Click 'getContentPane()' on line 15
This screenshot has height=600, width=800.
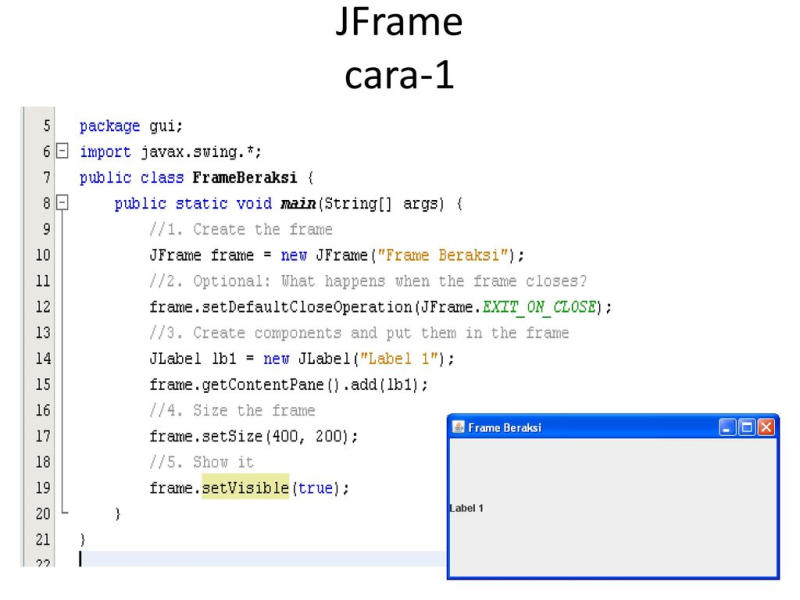[x=271, y=385]
